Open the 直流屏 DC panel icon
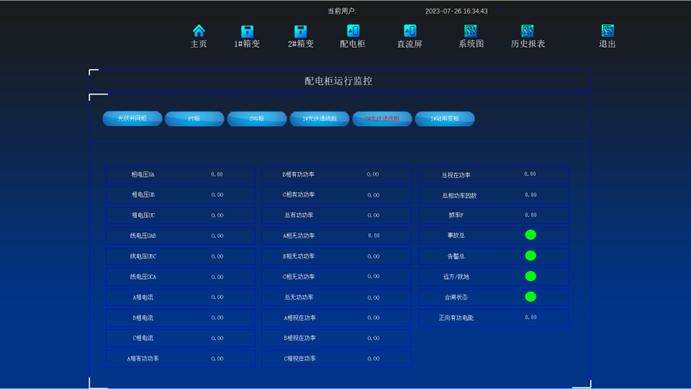This screenshot has width=691, height=389. 410,30
